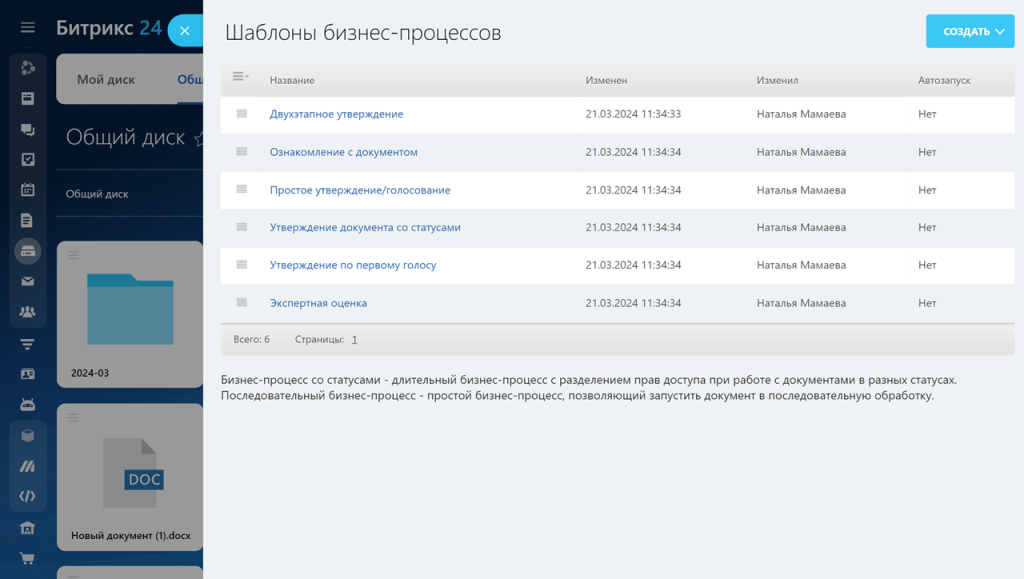Open the Маркетплейс robot icon
Screen dimensions: 1024x579
click(27, 404)
